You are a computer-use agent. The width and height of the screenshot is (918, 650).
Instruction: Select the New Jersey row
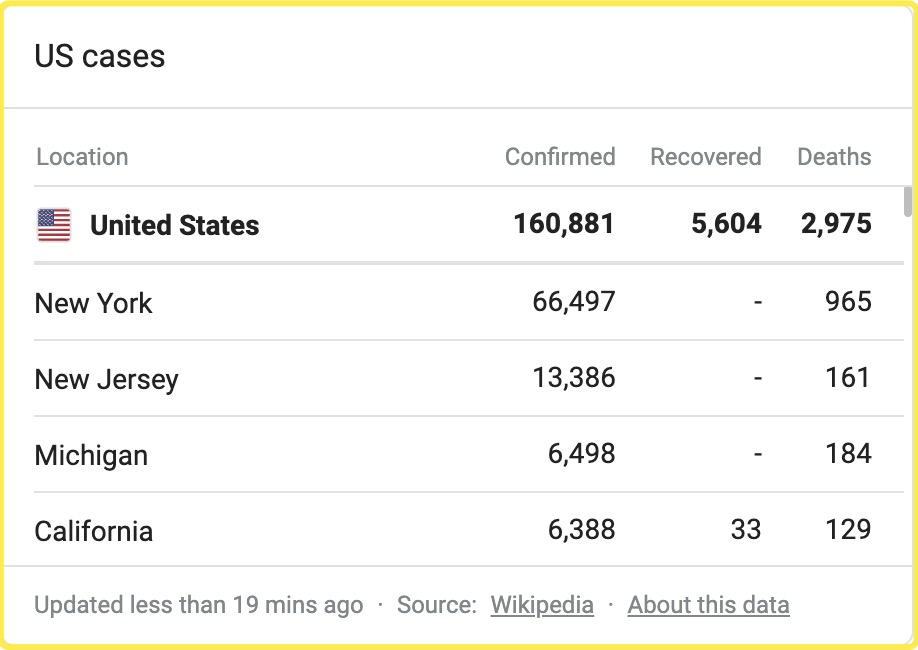107,380
